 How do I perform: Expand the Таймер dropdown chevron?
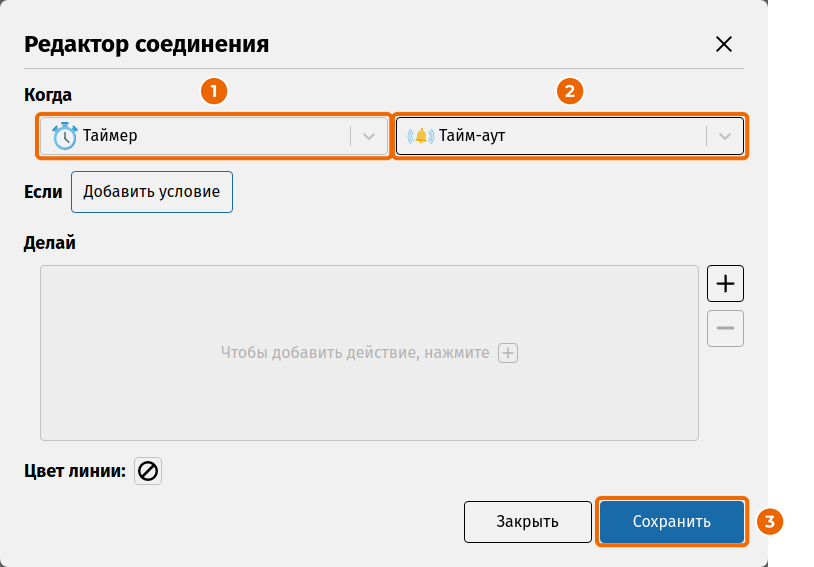(369, 137)
